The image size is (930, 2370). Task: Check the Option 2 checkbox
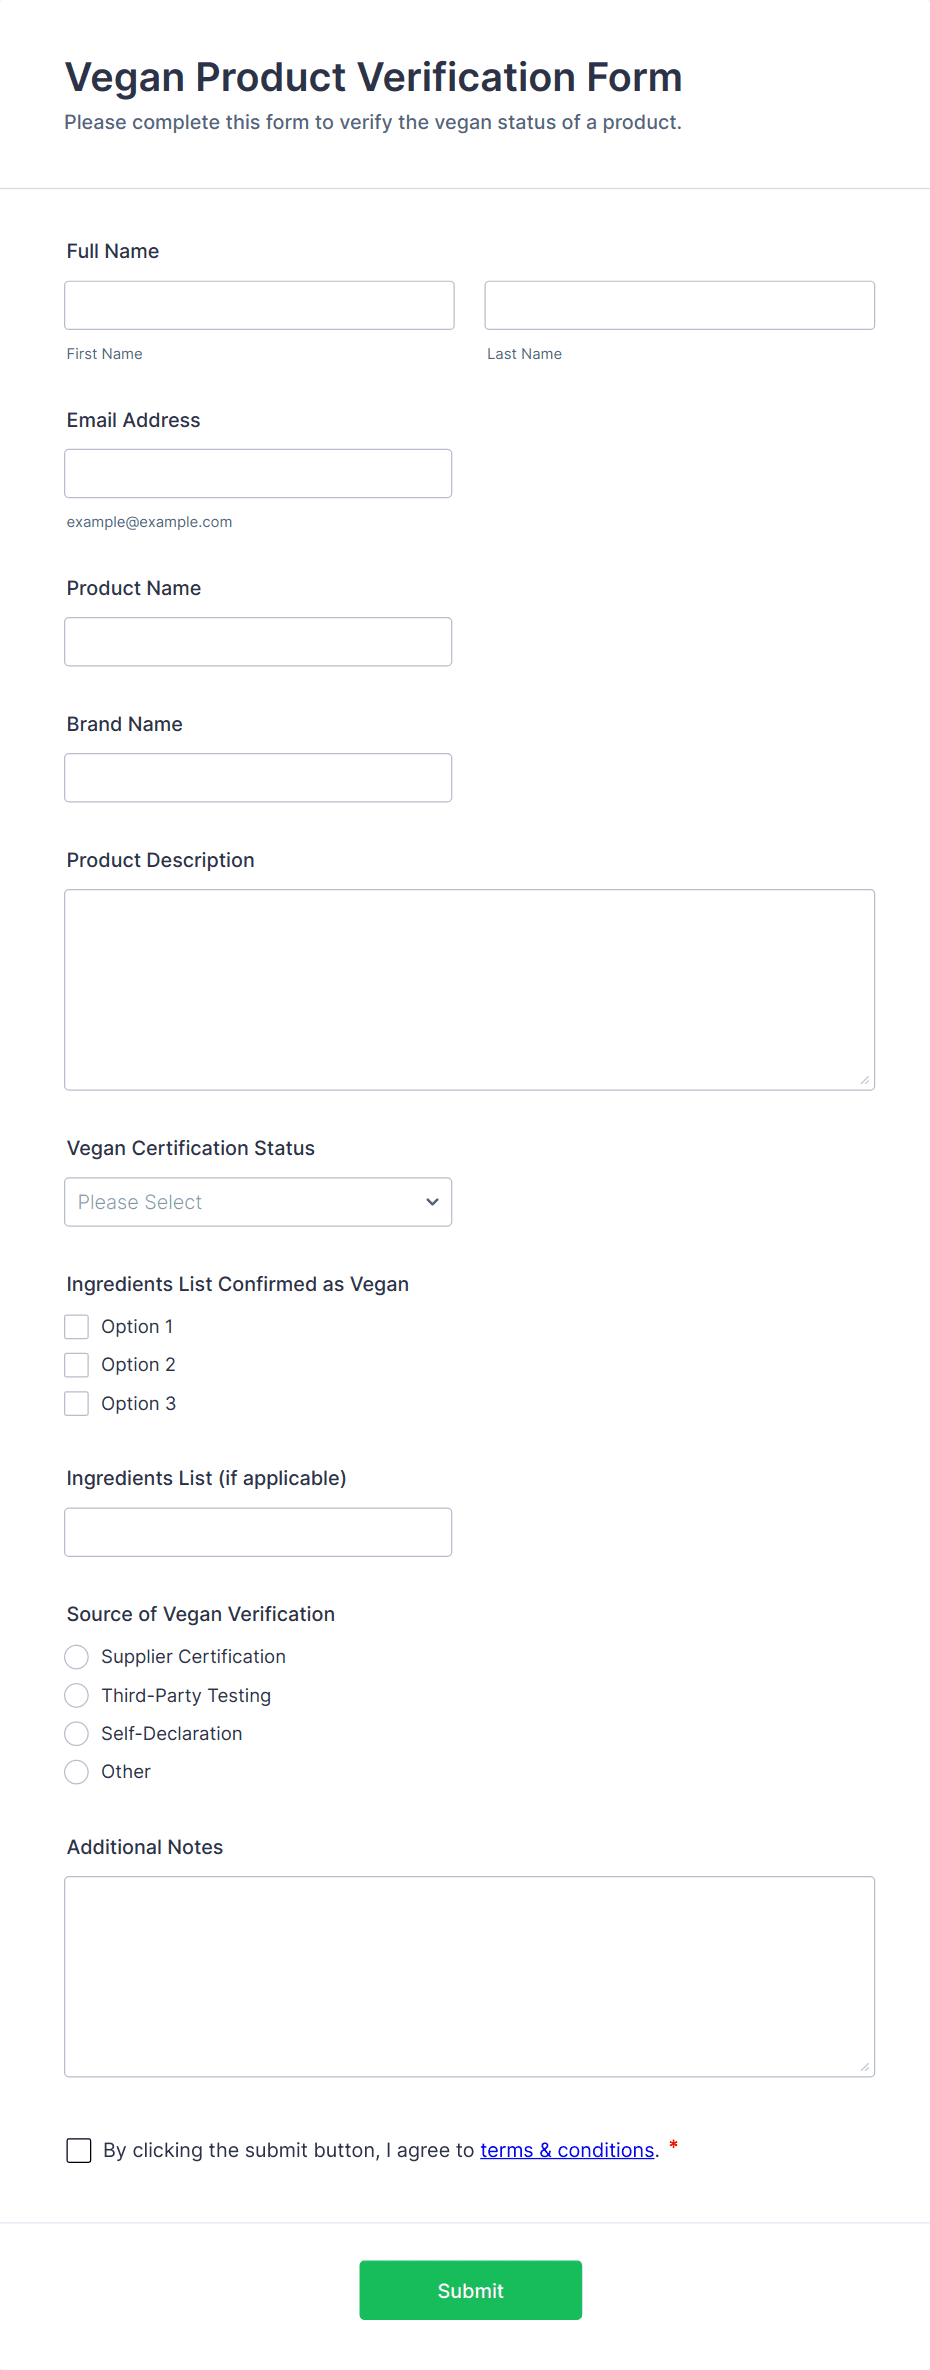[77, 1365]
